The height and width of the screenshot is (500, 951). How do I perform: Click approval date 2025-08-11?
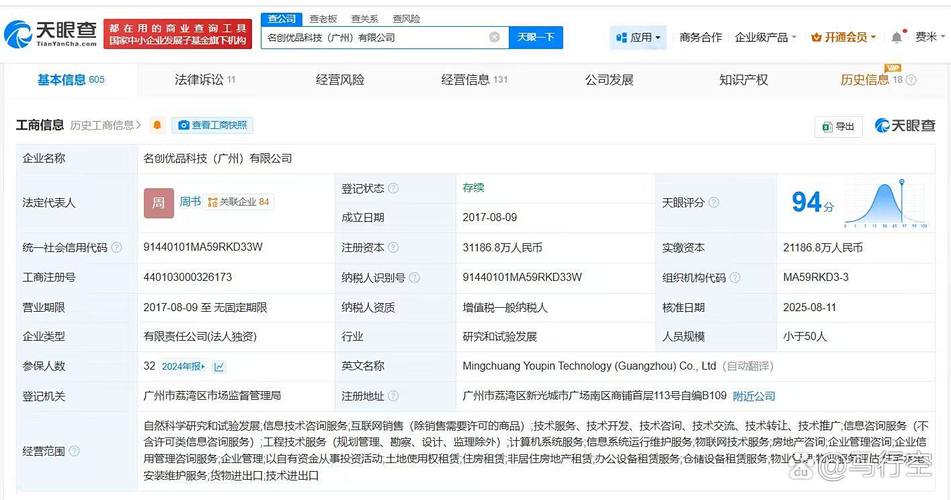pyautogui.click(x=810, y=308)
